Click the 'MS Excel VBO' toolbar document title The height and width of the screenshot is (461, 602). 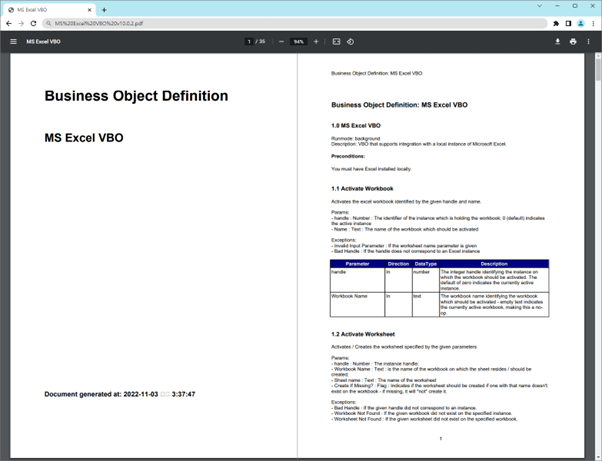click(x=43, y=41)
